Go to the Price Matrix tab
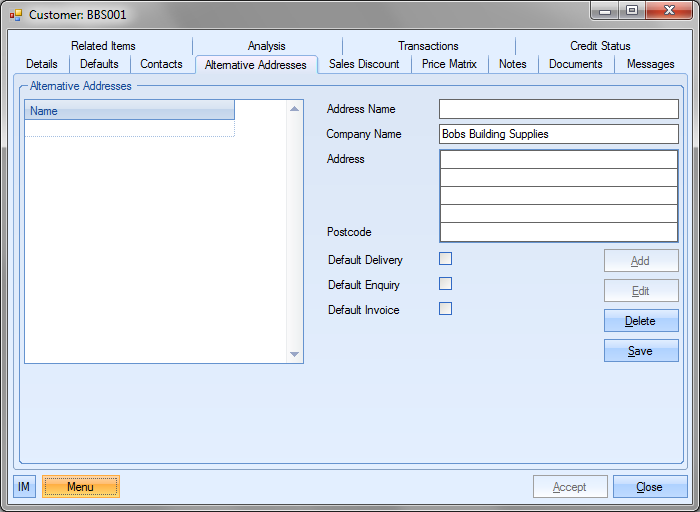Viewport: 700px width, 512px height. [449, 64]
